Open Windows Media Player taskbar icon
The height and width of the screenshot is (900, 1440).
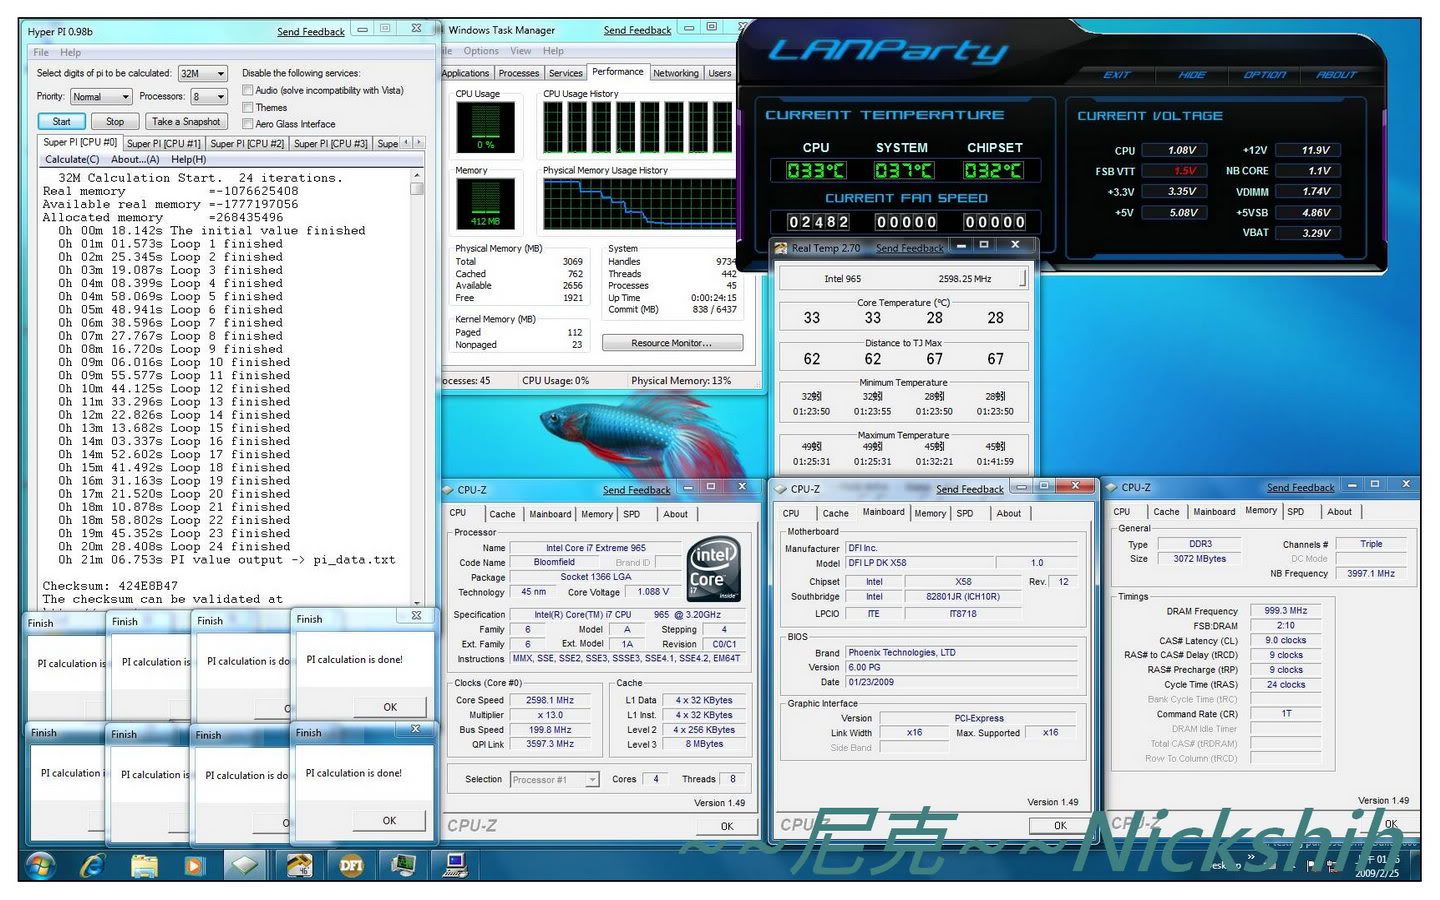coord(194,865)
